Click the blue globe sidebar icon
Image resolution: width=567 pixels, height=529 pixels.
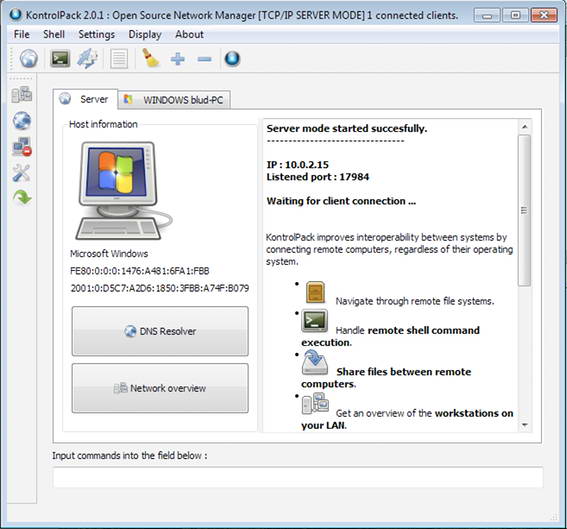click(22, 121)
